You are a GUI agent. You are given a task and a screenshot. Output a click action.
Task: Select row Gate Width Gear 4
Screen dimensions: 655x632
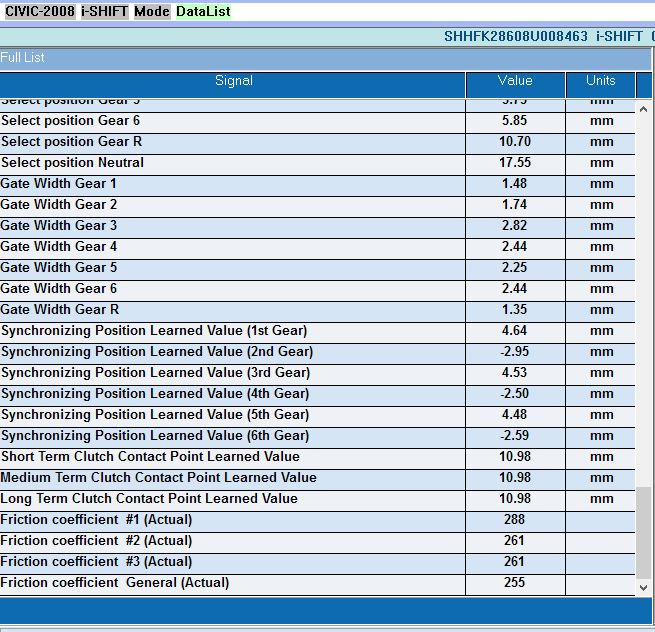[x=317, y=247]
